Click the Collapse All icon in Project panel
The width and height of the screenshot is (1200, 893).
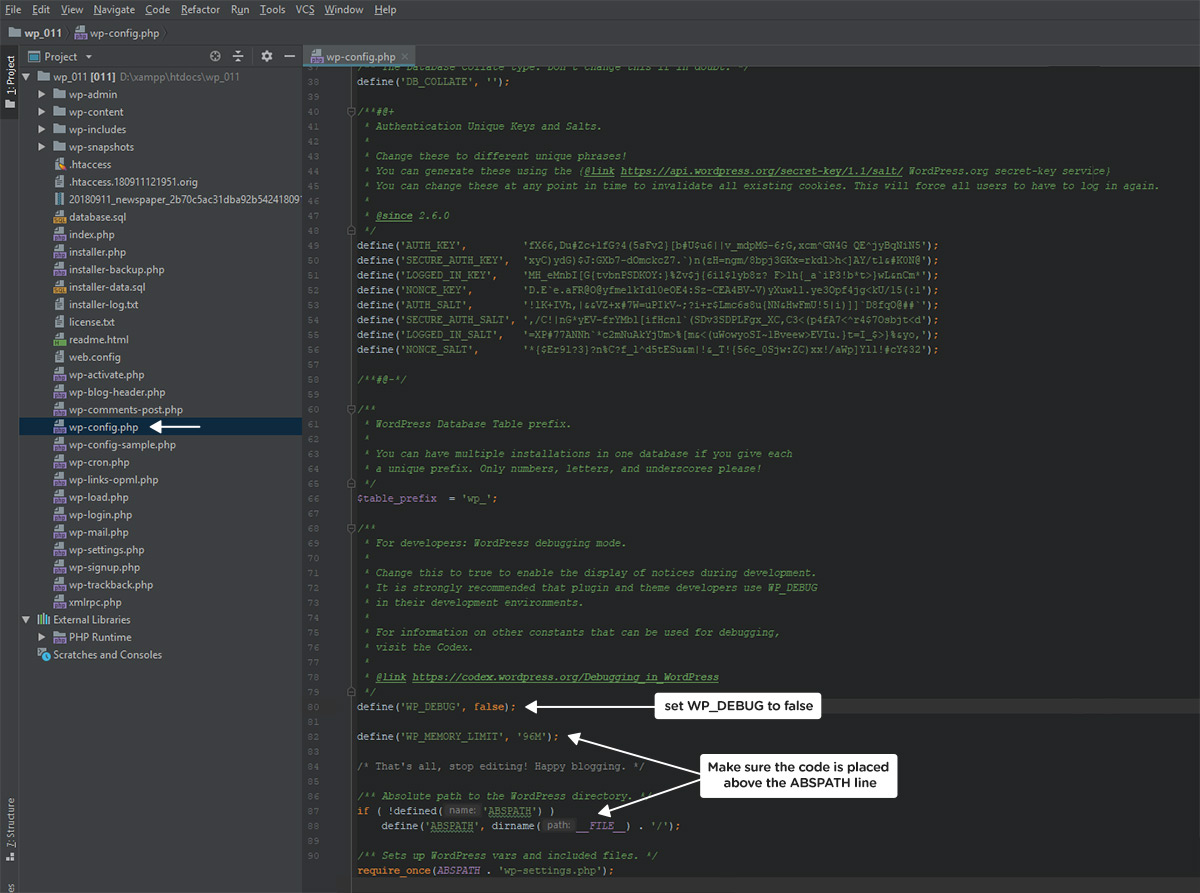click(x=238, y=57)
